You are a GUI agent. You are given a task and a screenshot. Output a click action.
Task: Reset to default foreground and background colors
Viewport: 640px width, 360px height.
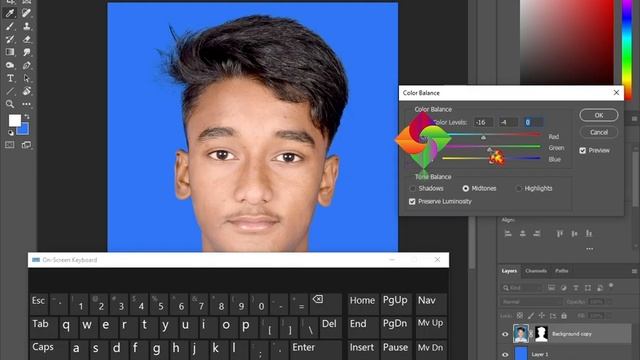(11, 133)
